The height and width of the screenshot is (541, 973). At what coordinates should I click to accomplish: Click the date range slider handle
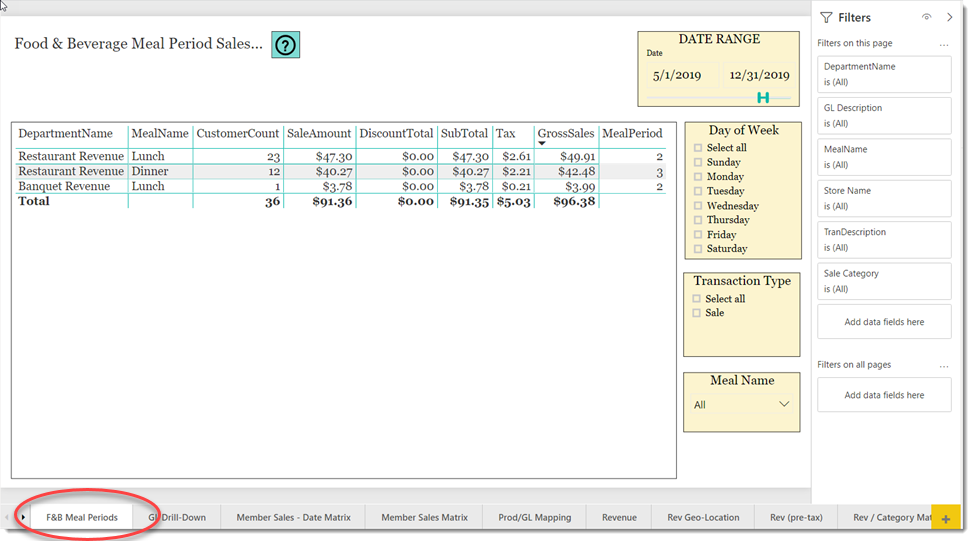[x=763, y=97]
